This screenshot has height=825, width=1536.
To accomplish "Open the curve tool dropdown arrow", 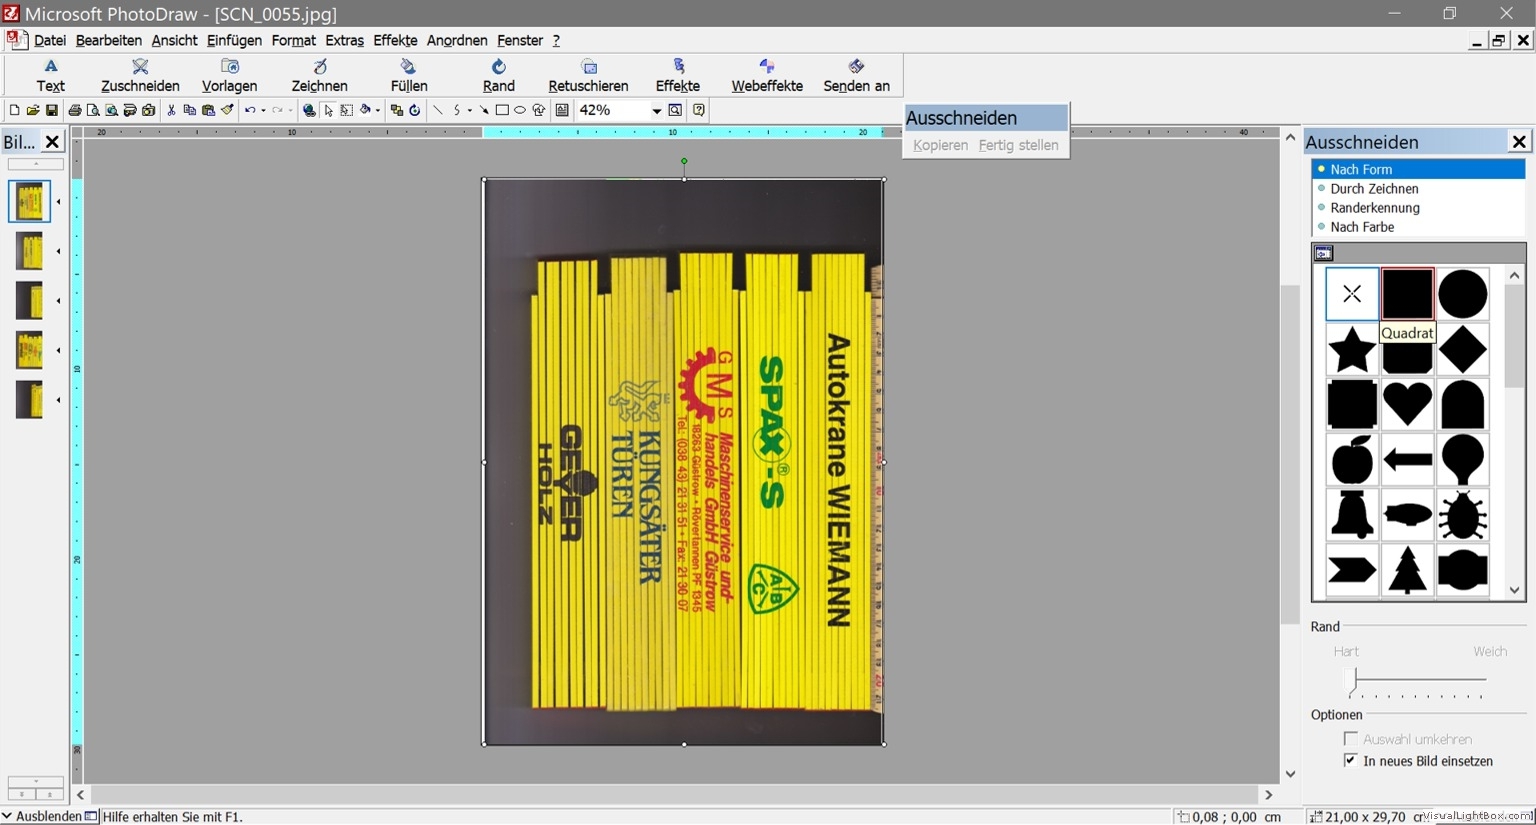I will click(469, 110).
